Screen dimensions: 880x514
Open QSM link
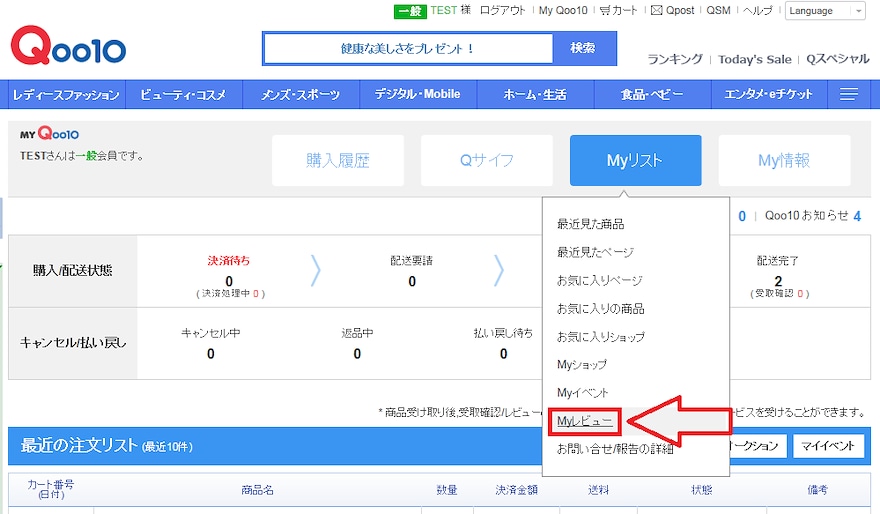[718, 10]
